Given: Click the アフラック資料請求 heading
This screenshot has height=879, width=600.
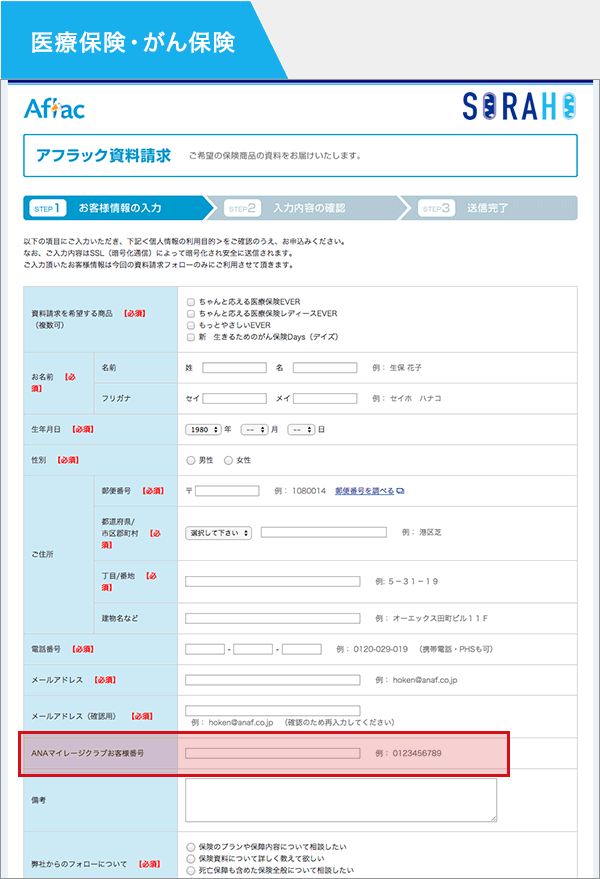Looking at the screenshot, I should tap(104, 155).
